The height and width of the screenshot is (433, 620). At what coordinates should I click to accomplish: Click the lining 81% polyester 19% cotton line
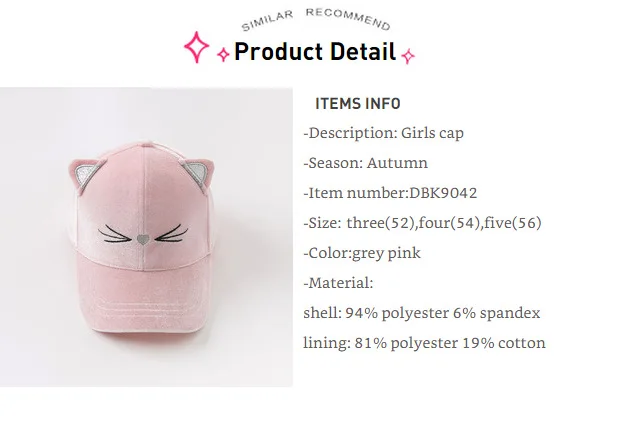424,343
